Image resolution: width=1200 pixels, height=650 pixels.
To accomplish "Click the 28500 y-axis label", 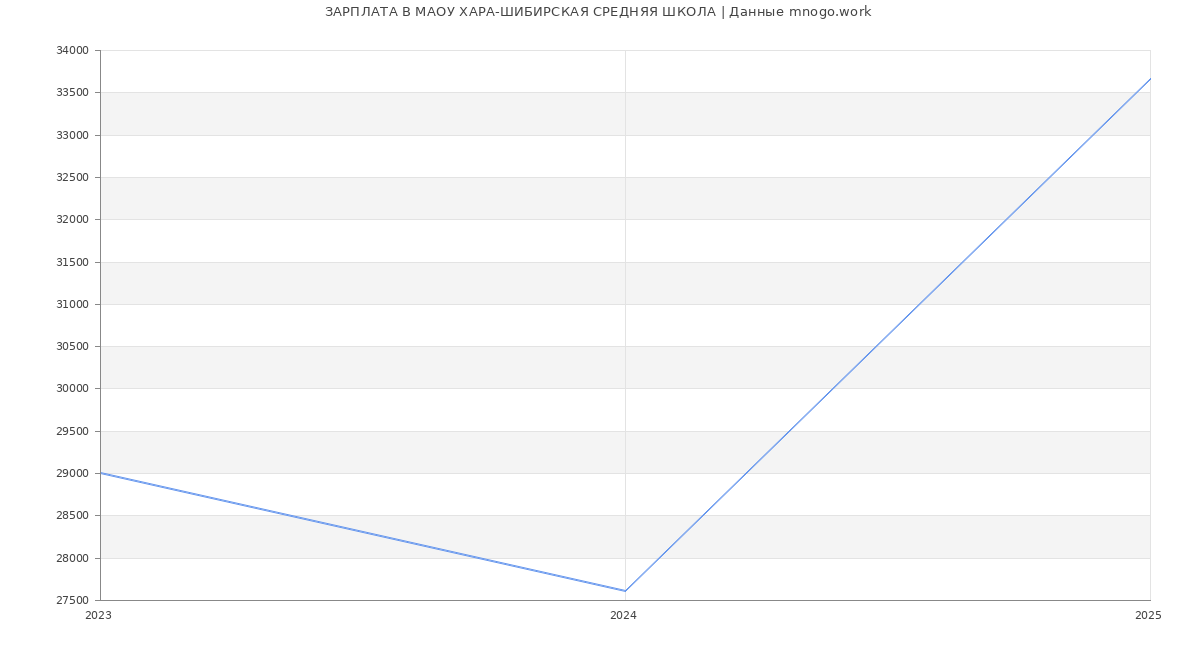I will [x=73, y=516].
